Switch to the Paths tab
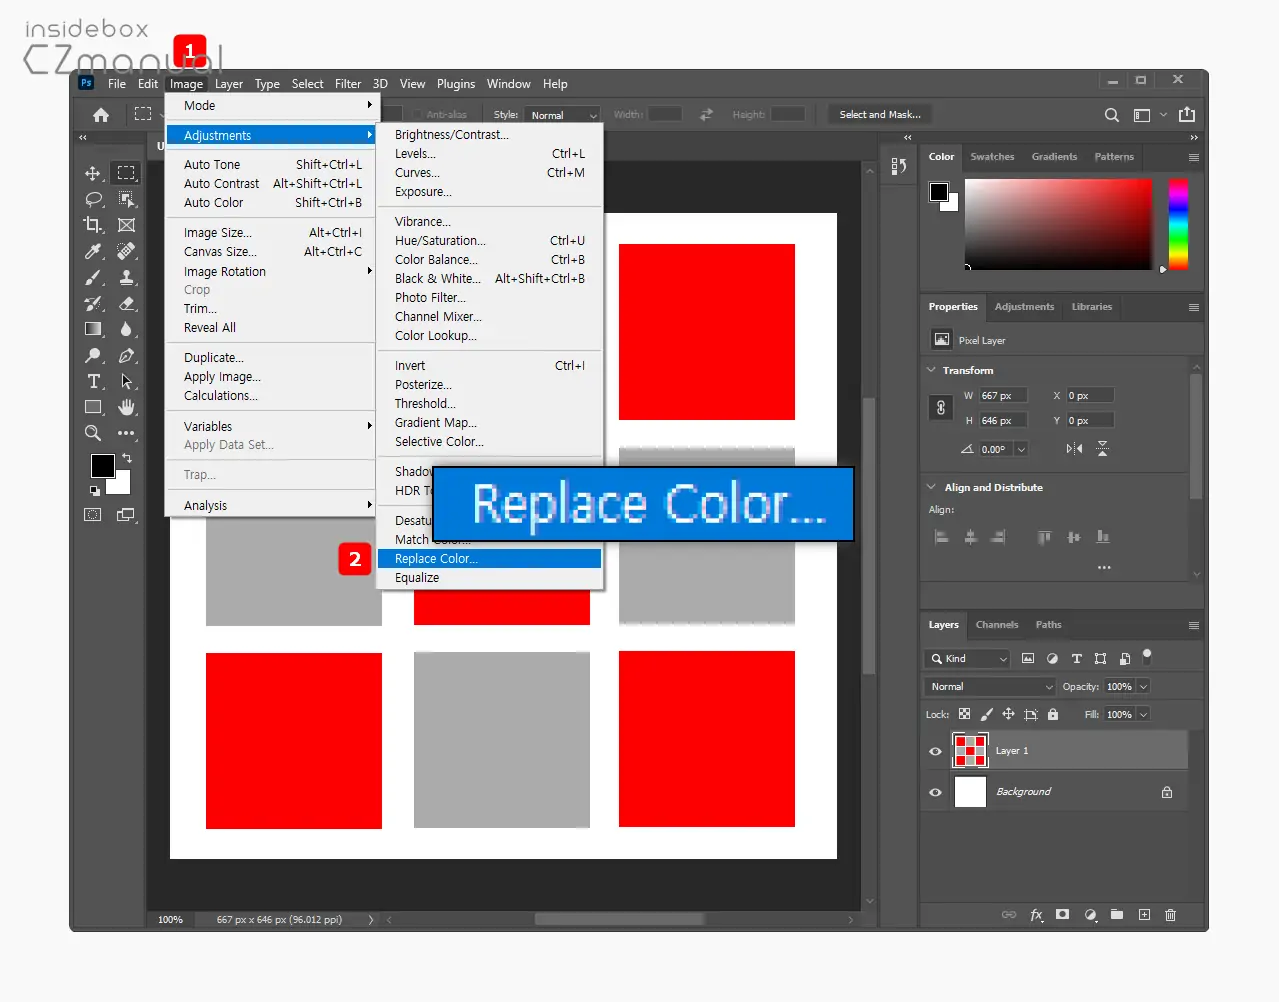The height and width of the screenshot is (1002, 1279). click(1048, 625)
